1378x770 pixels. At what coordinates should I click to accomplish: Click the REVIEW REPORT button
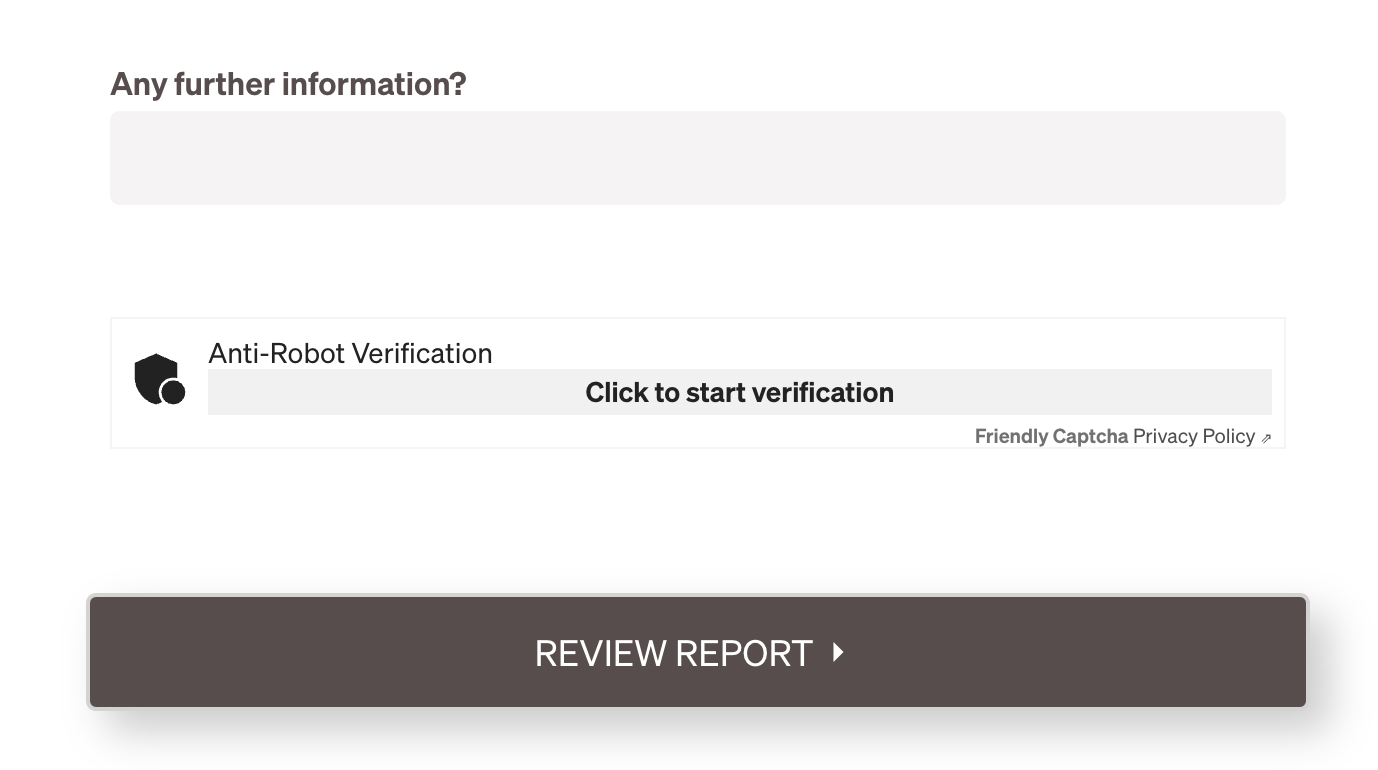coord(698,652)
